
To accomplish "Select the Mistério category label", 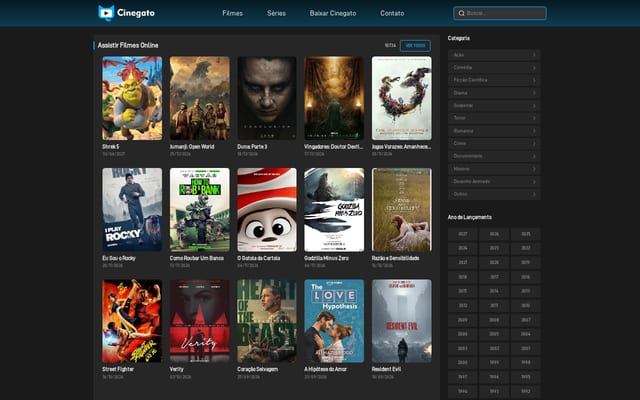I will 461,169.
